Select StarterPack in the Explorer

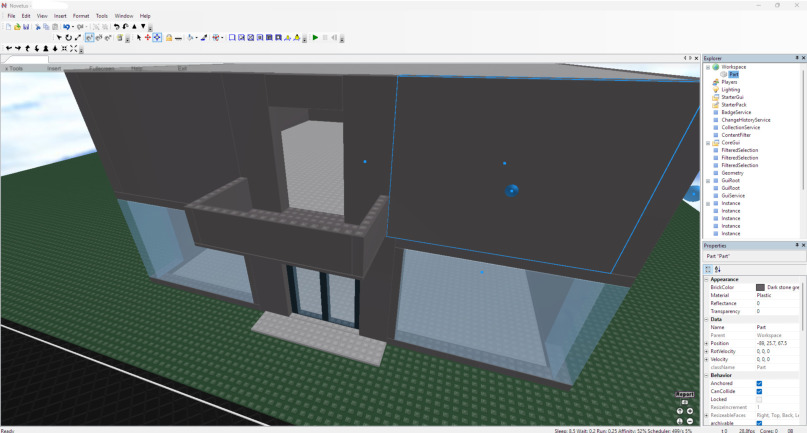(x=734, y=104)
